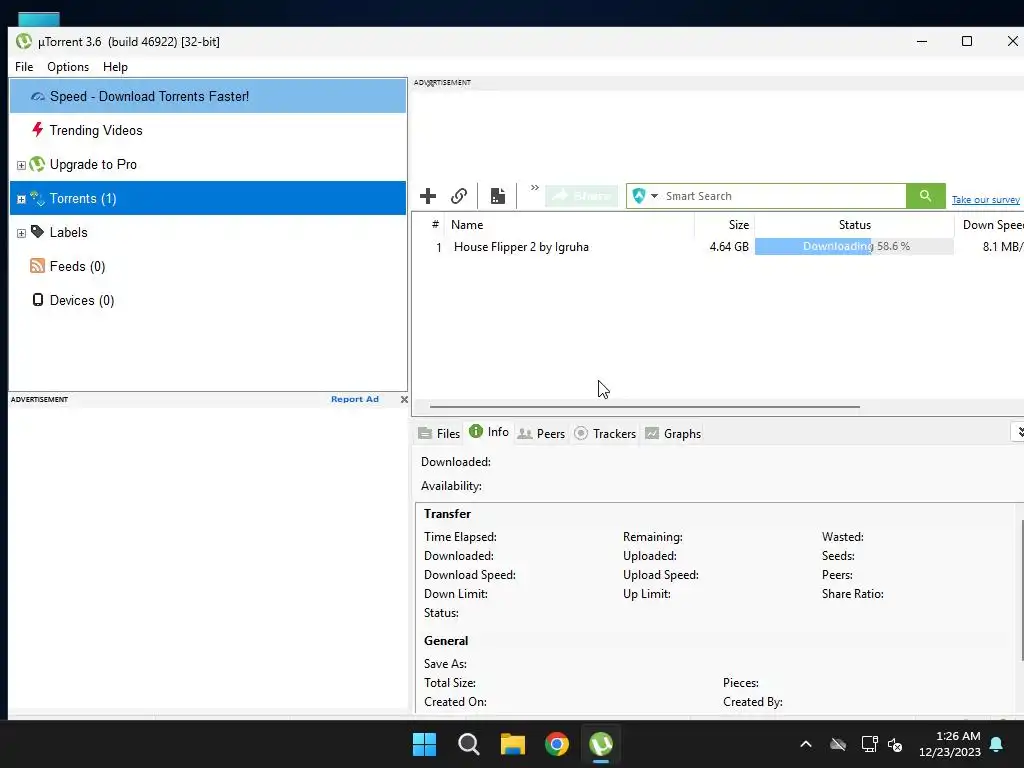The width and height of the screenshot is (1024, 768).
Task: Open the taskbar clock and date
Action: 949,744
